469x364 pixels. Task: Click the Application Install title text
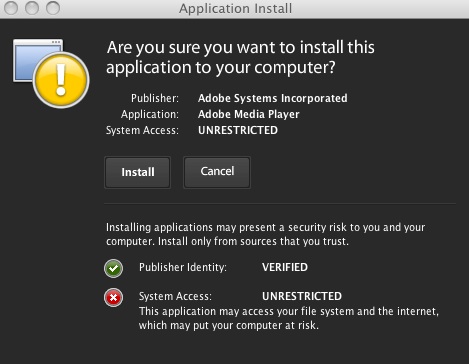235,8
